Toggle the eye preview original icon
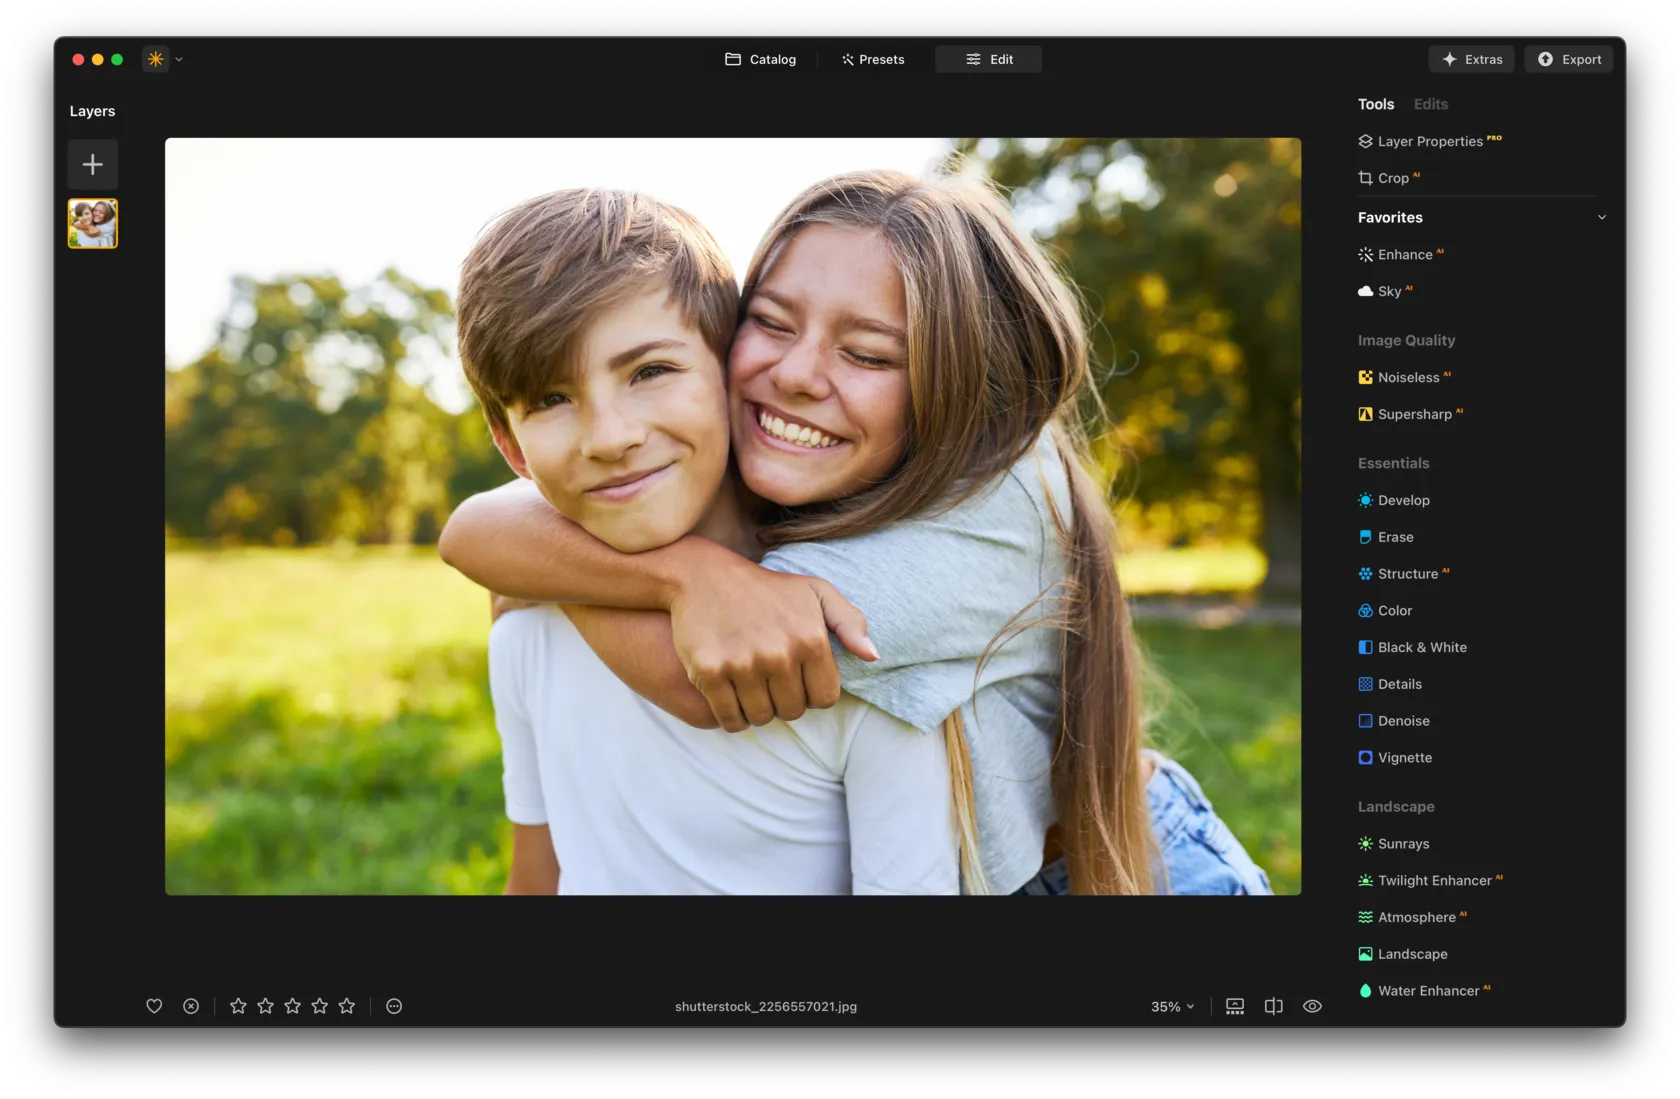Image resolution: width=1680 pixels, height=1099 pixels. [x=1312, y=1006]
